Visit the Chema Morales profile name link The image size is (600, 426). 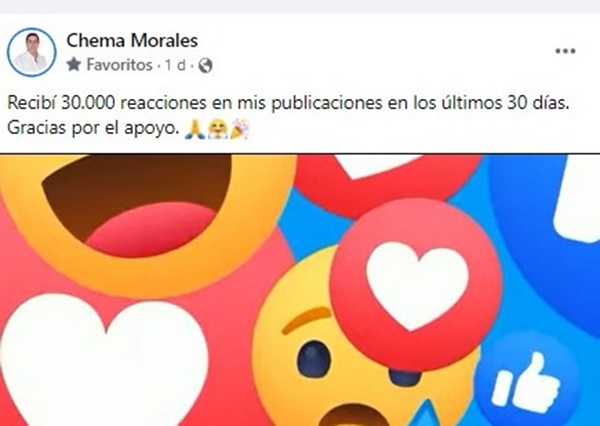[x=132, y=41]
